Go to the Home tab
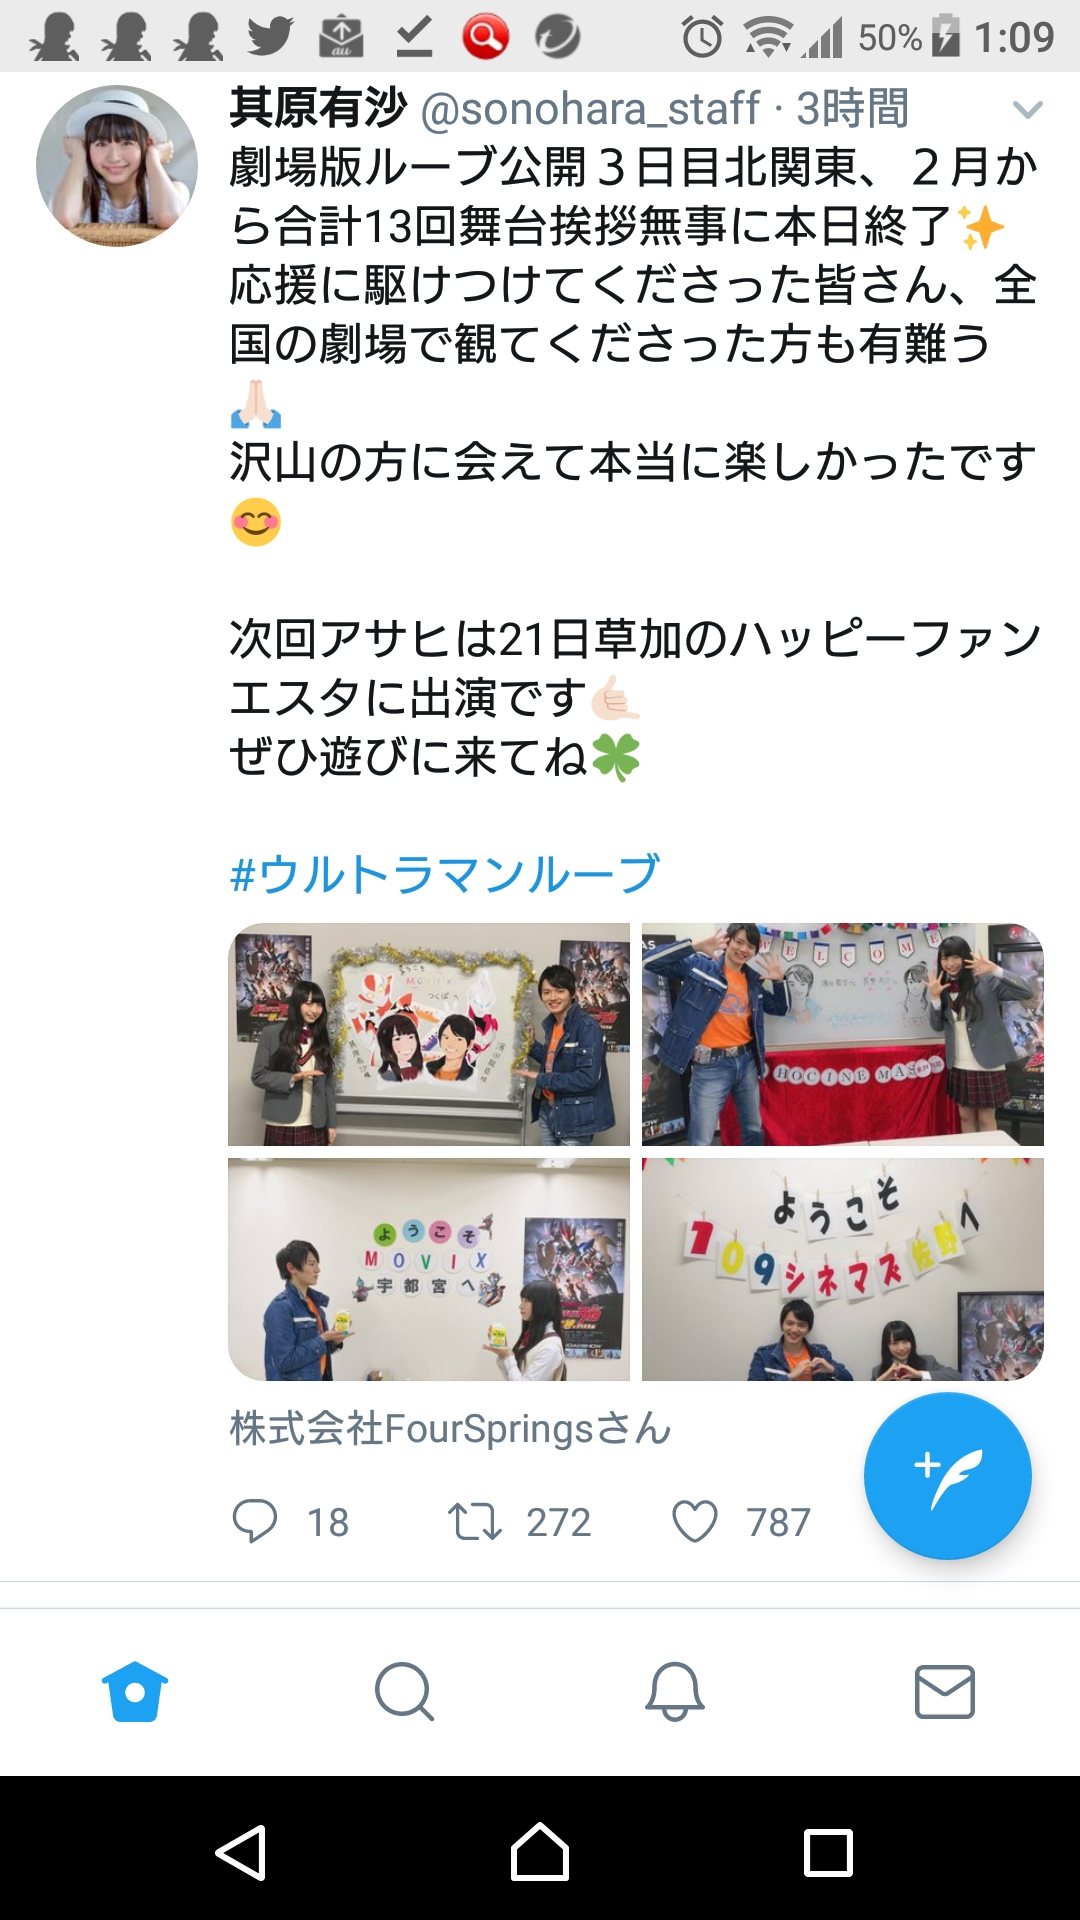The width and height of the screenshot is (1080, 1920). coord(135,1691)
